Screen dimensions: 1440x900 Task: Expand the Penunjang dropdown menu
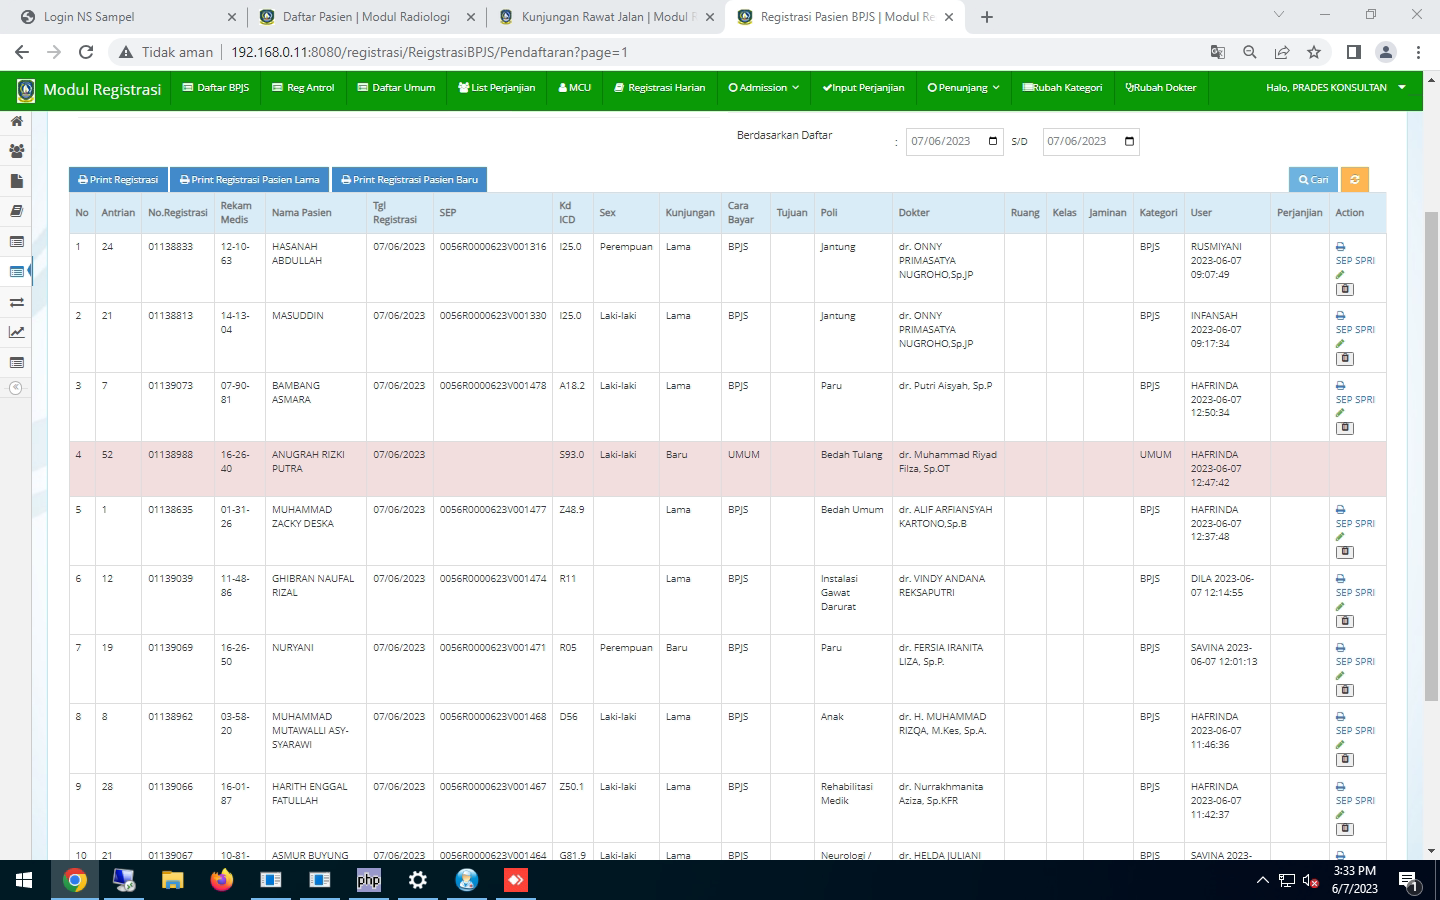(x=963, y=88)
